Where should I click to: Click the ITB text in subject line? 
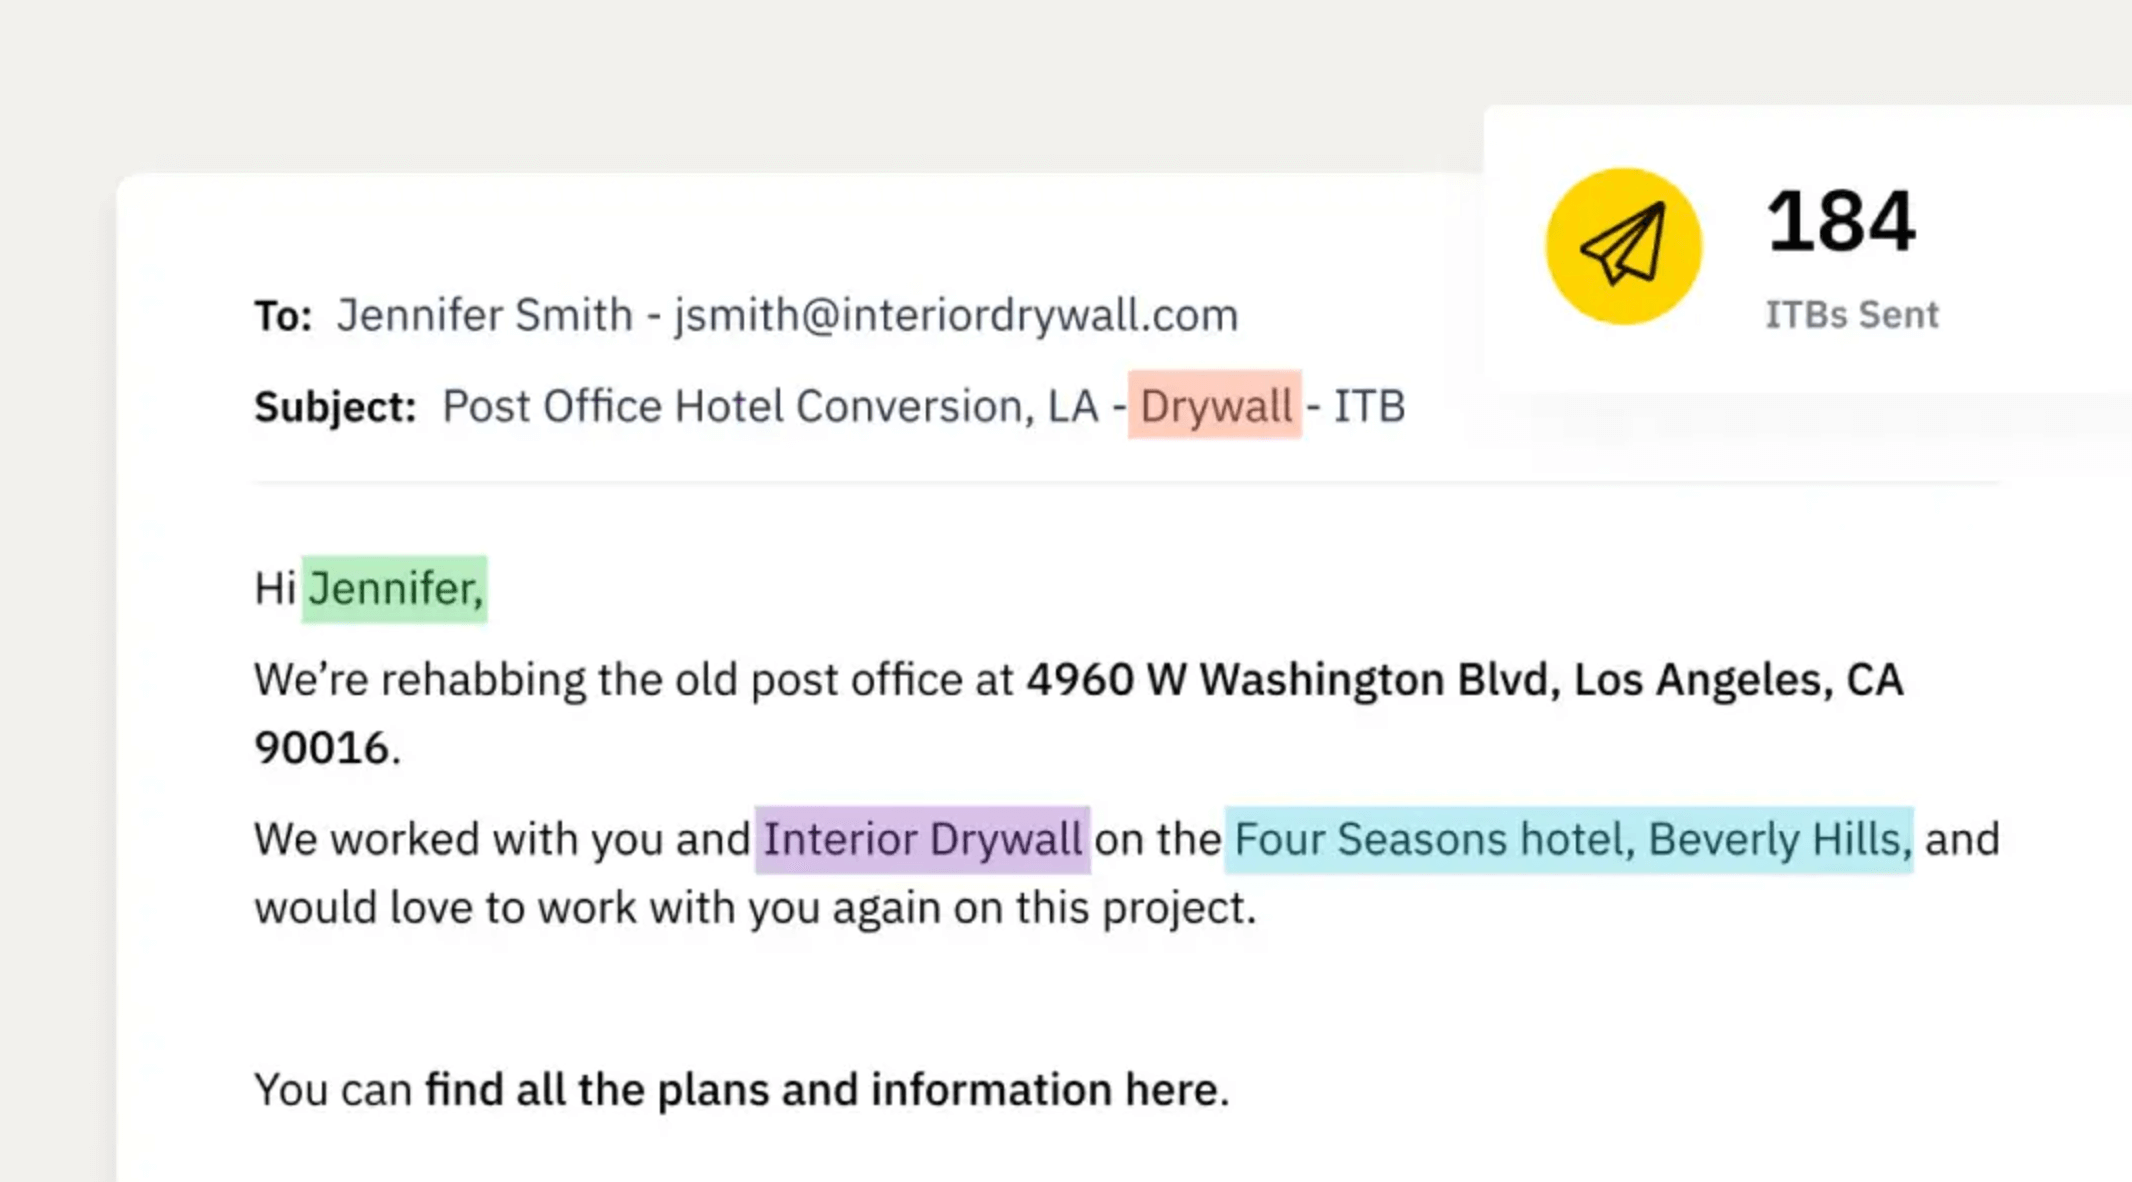(x=1370, y=407)
